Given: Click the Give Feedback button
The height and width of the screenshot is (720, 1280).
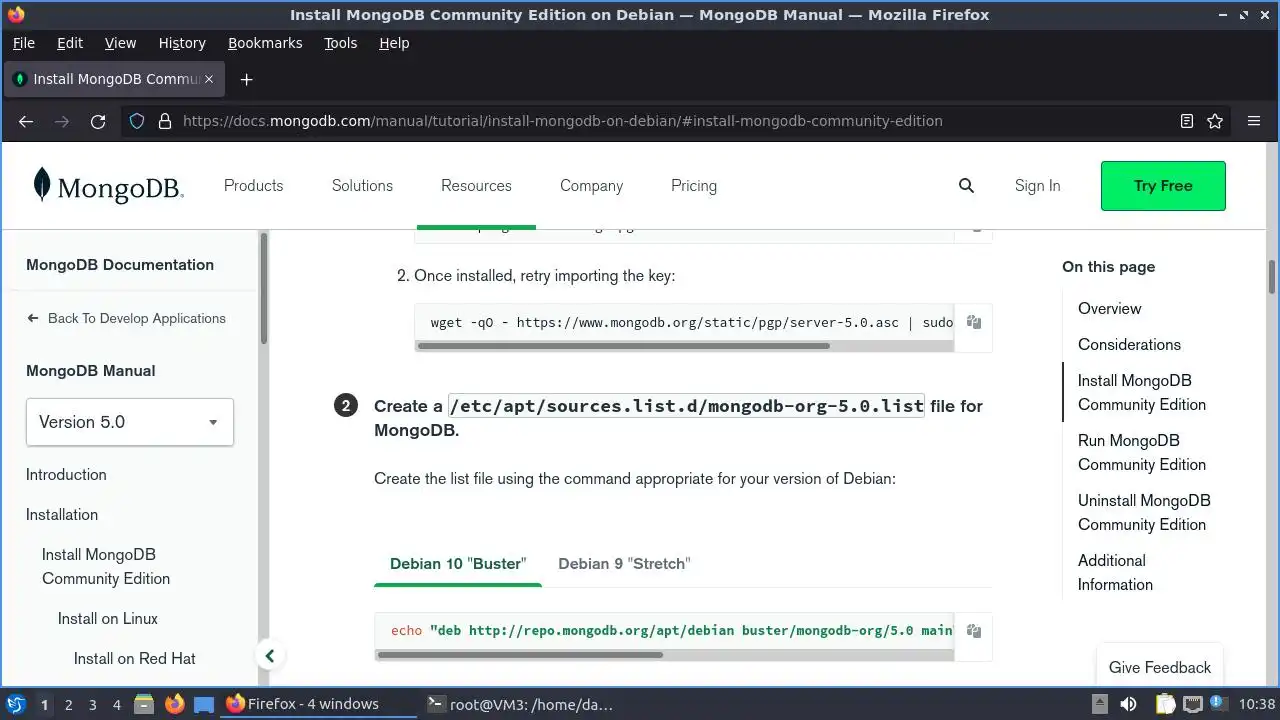Looking at the screenshot, I should click(1159, 667).
